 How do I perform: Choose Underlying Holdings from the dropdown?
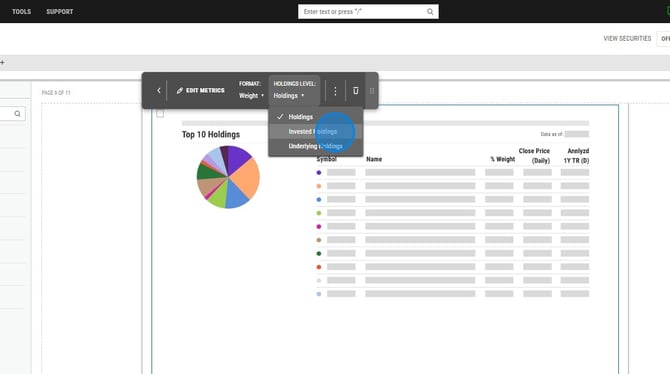coord(316,146)
